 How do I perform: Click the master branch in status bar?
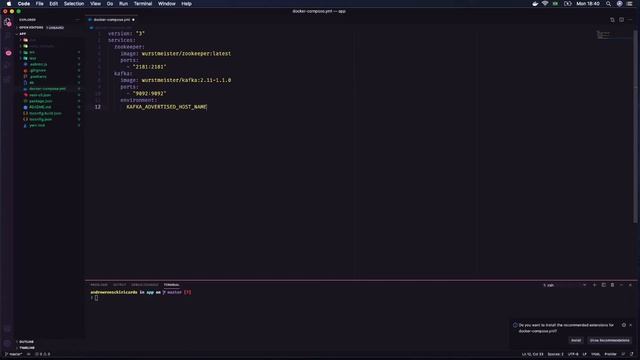pyautogui.click(x=13, y=354)
